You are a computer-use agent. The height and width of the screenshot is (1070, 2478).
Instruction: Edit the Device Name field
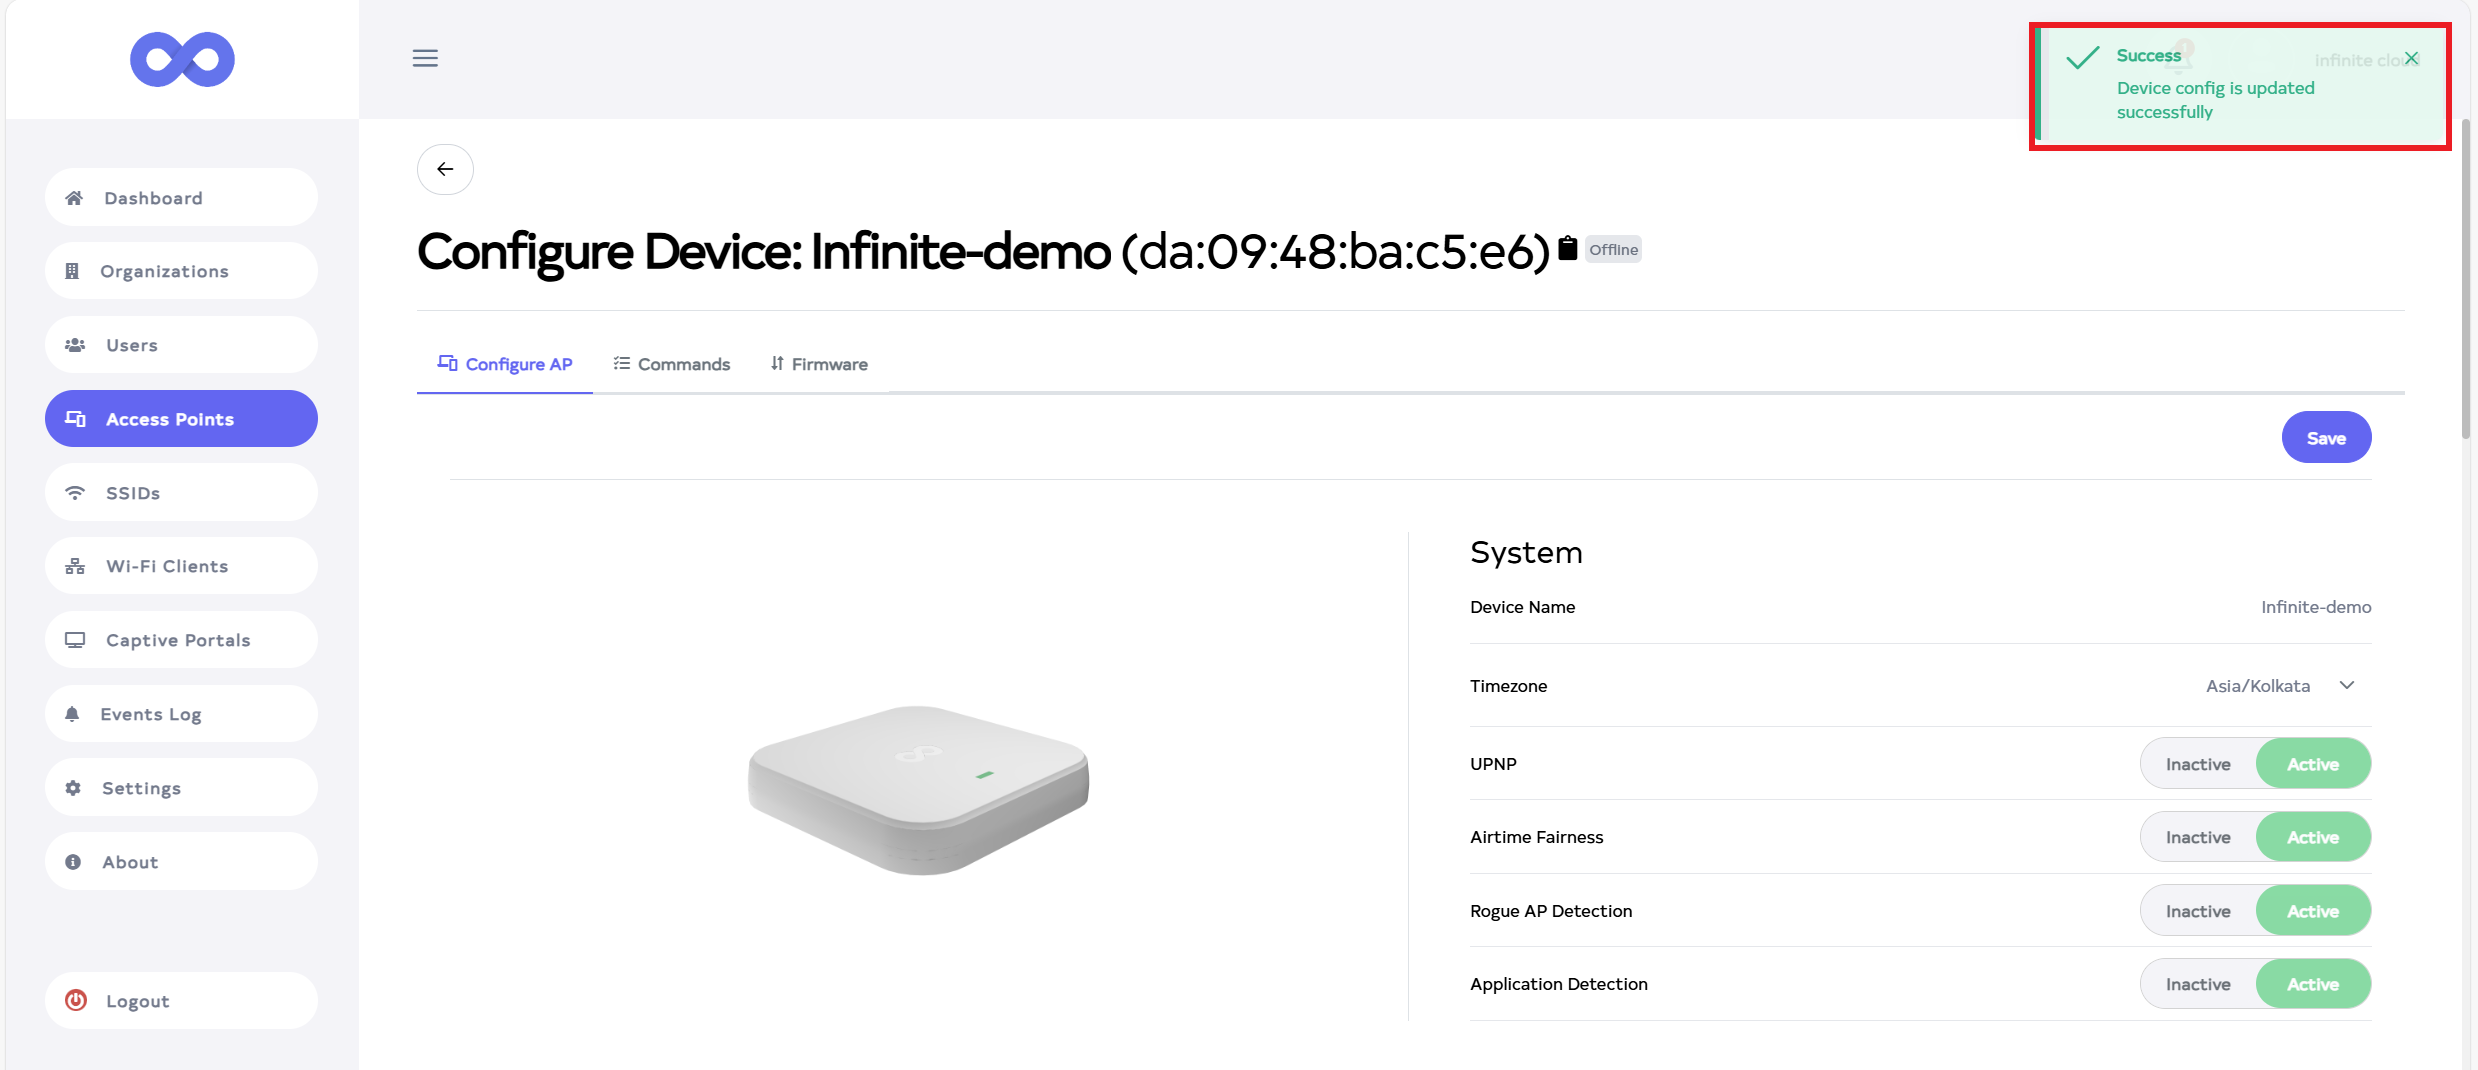tap(2315, 607)
